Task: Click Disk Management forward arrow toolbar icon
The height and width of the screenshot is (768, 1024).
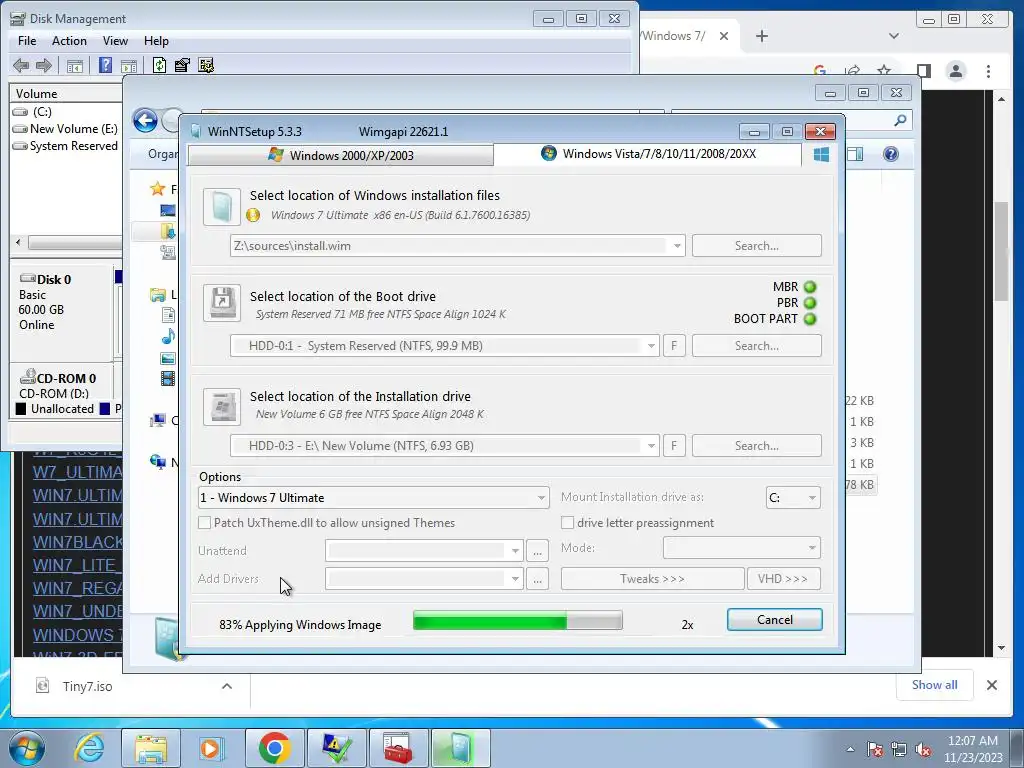Action: pyautogui.click(x=44, y=65)
